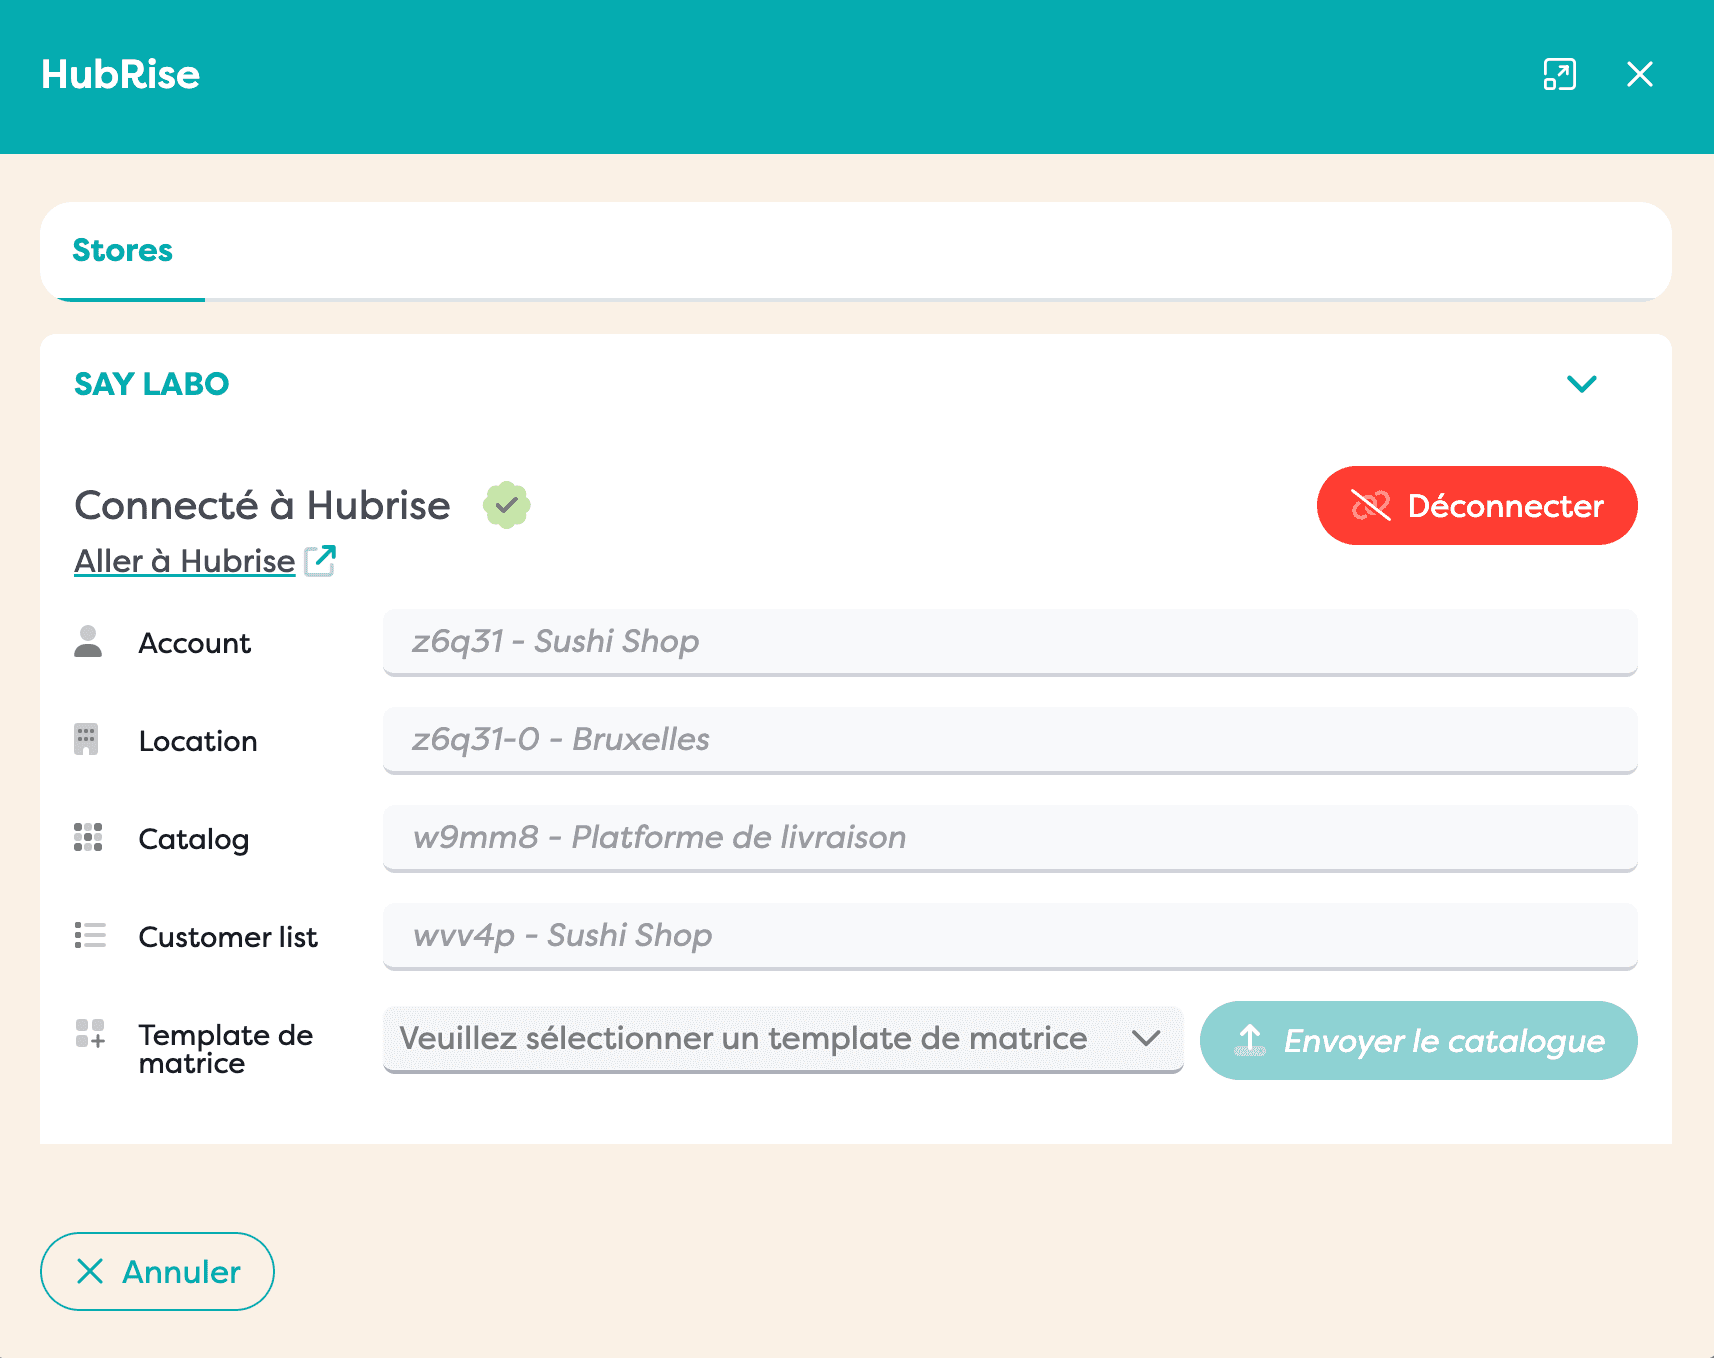Click the Account field showing Sushi Shop
The width and height of the screenshot is (1714, 1358).
[1009, 642]
